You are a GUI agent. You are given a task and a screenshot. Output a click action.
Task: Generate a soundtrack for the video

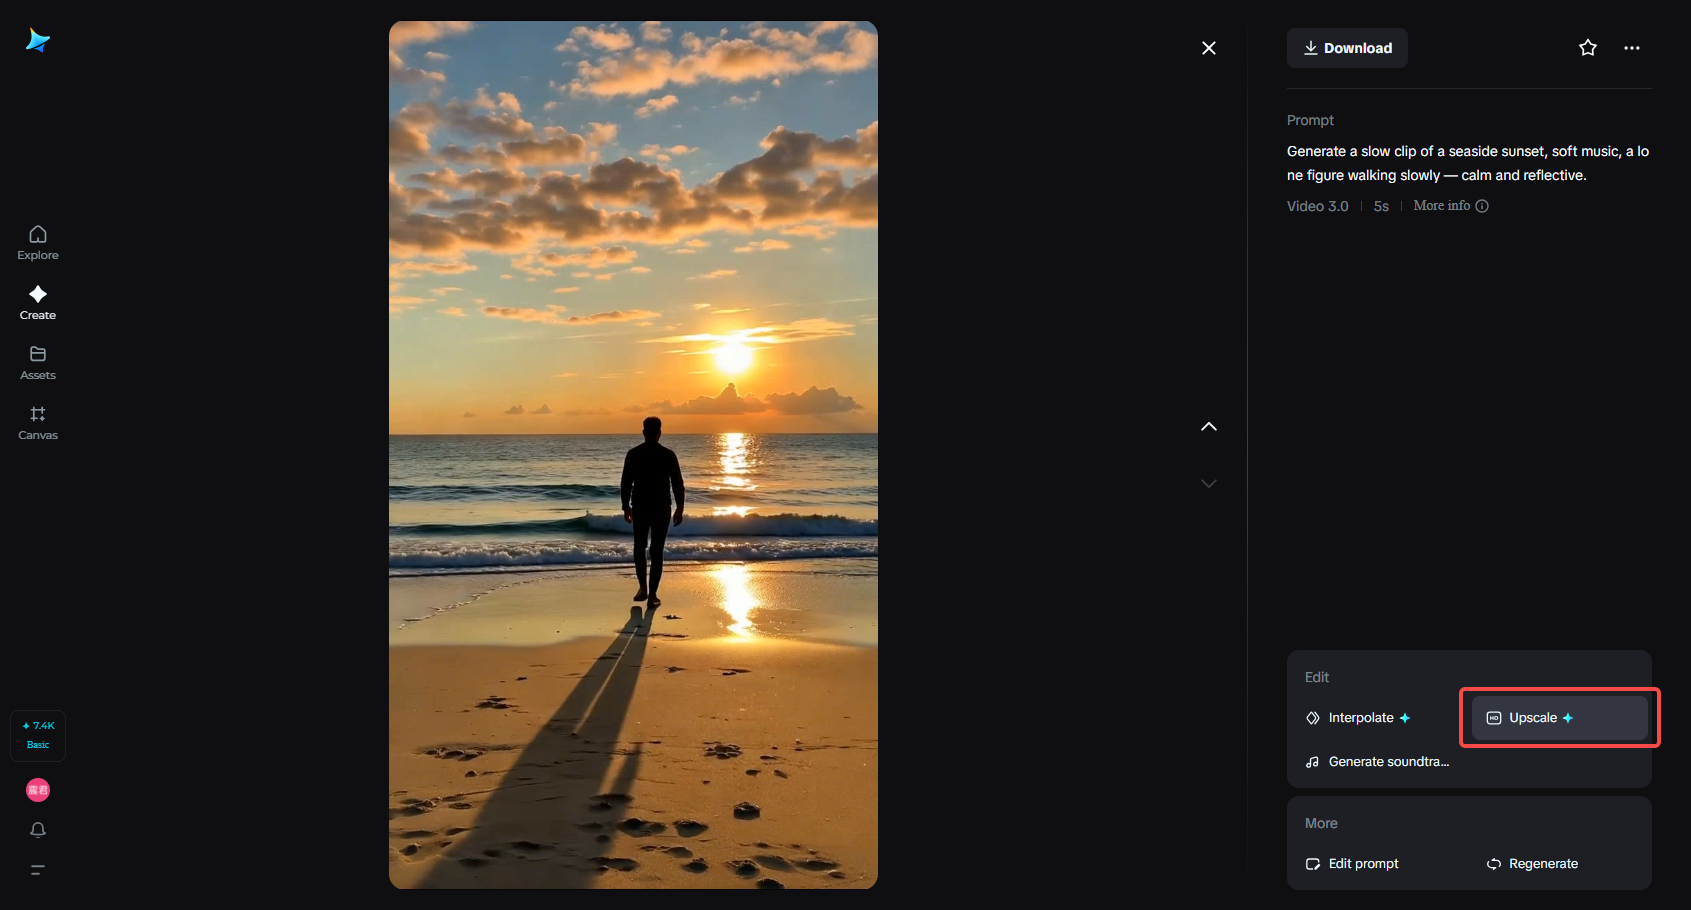(1377, 762)
